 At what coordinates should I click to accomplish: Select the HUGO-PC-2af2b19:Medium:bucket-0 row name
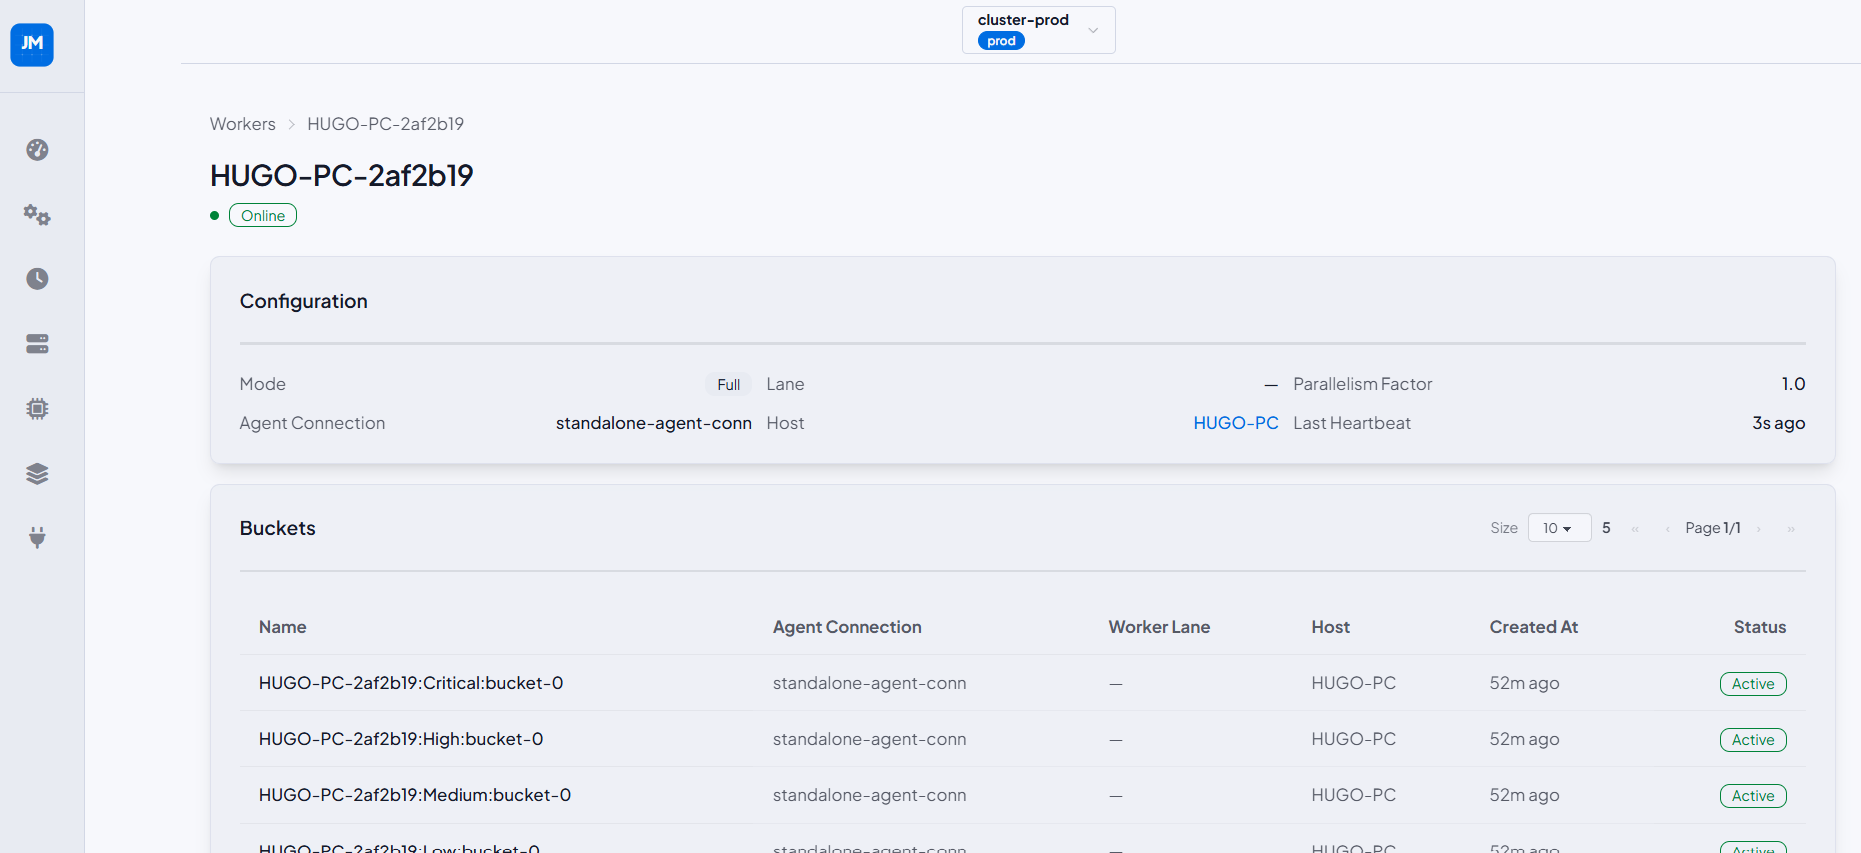(415, 795)
